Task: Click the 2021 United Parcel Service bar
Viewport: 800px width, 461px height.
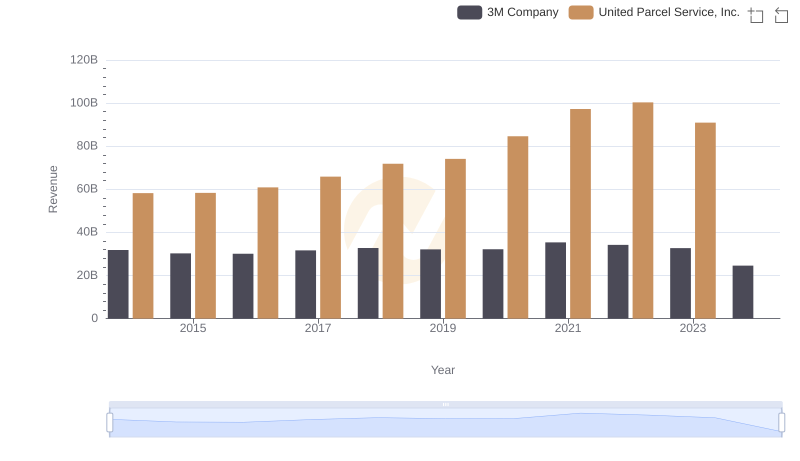Action: (581, 214)
